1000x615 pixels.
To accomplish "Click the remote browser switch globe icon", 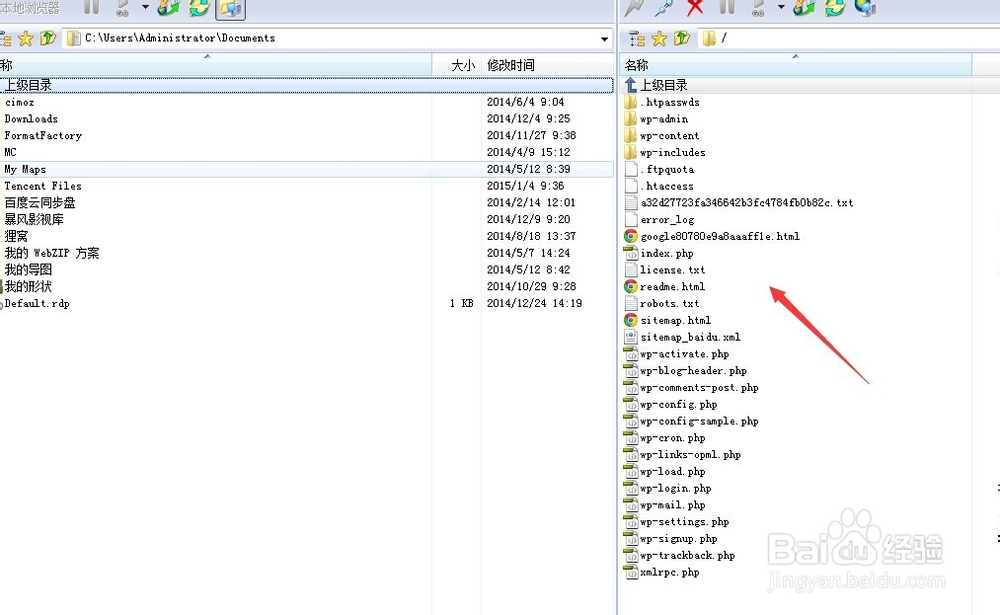I will (x=865, y=8).
